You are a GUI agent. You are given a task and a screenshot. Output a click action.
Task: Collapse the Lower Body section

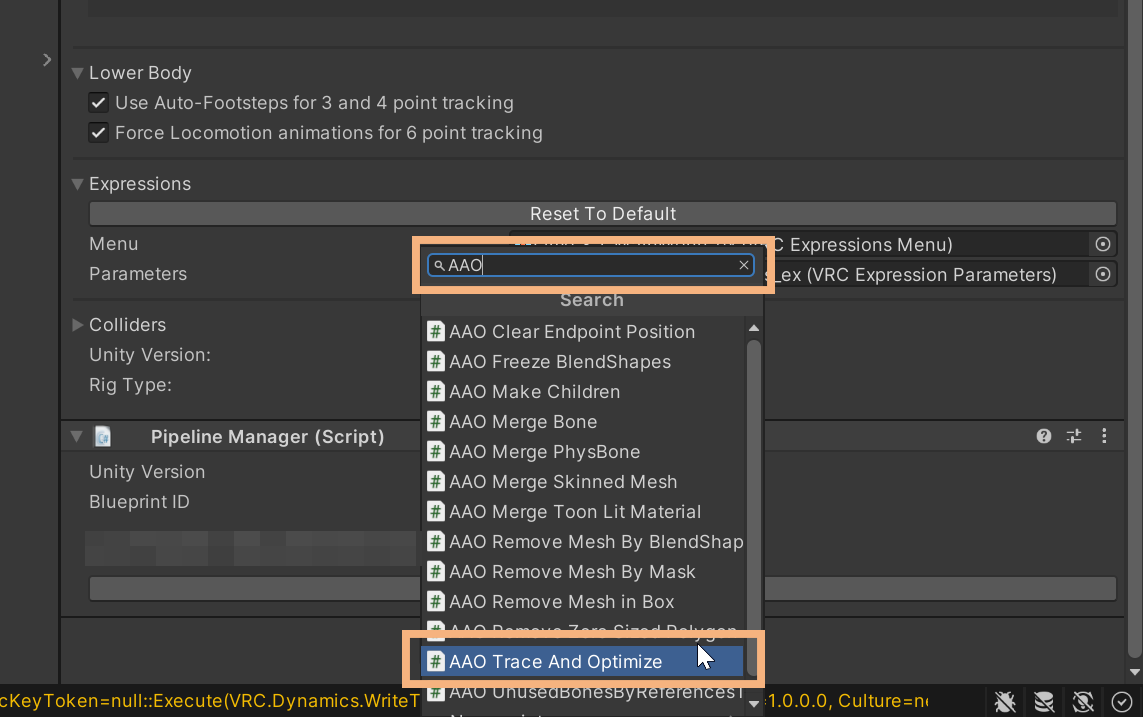[x=77, y=73]
